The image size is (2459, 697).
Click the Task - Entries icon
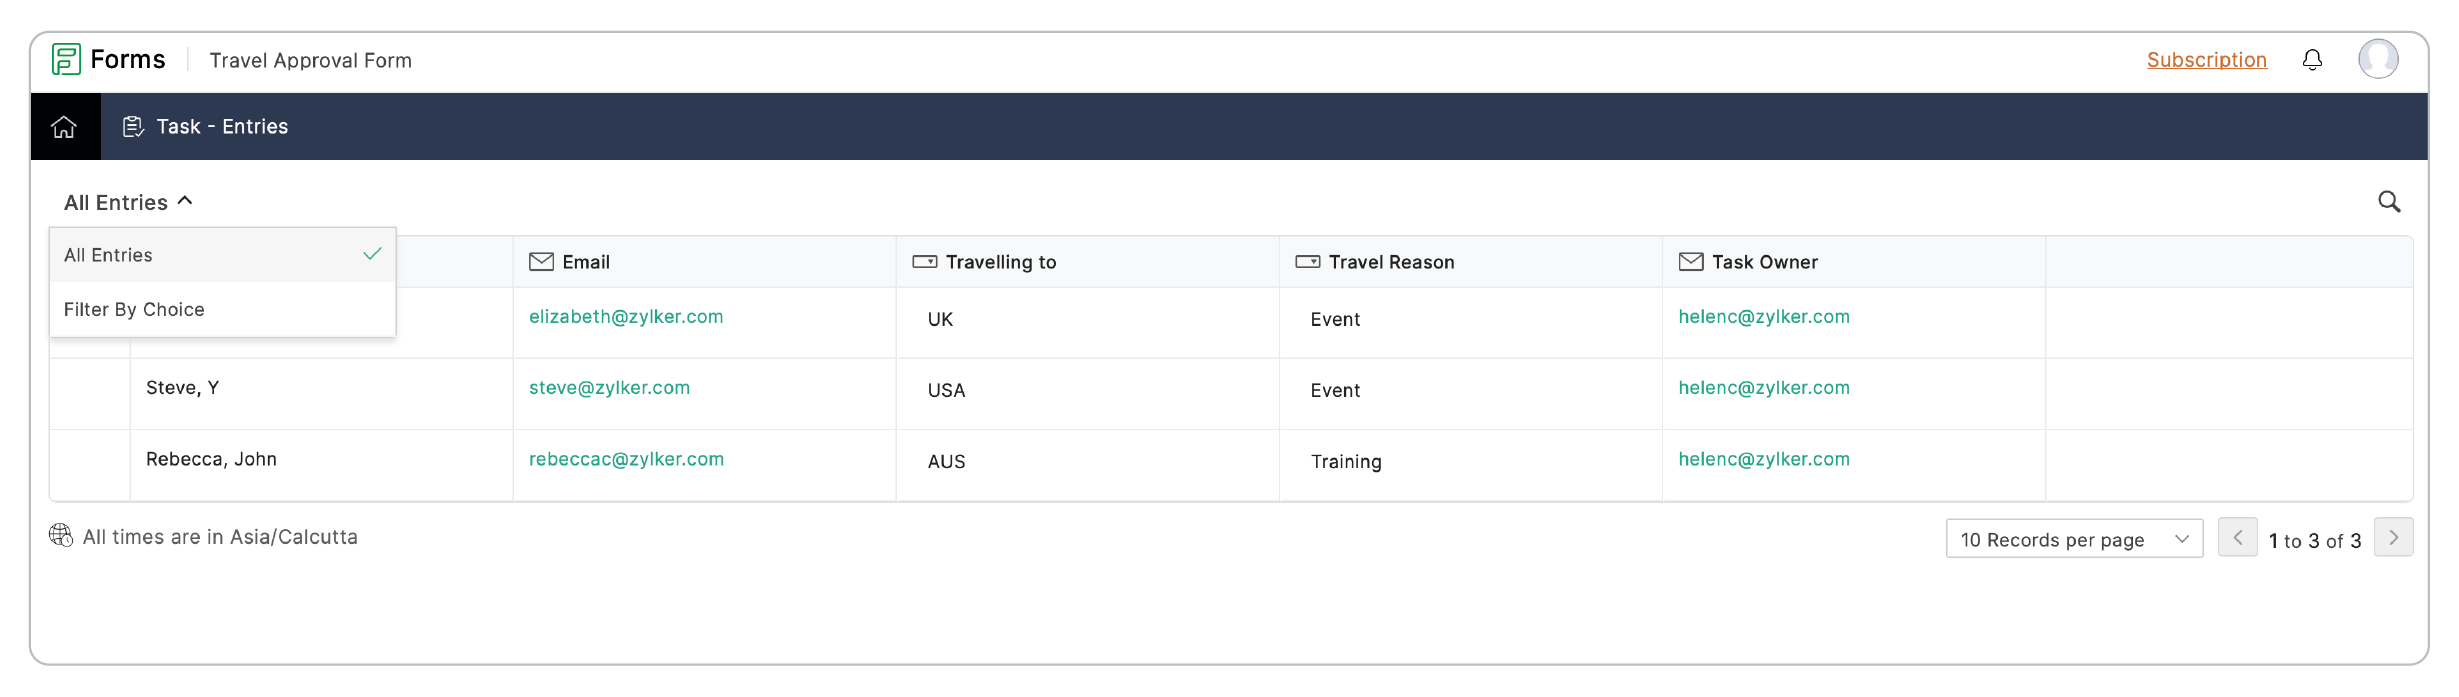pyautogui.click(x=133, y=127)
